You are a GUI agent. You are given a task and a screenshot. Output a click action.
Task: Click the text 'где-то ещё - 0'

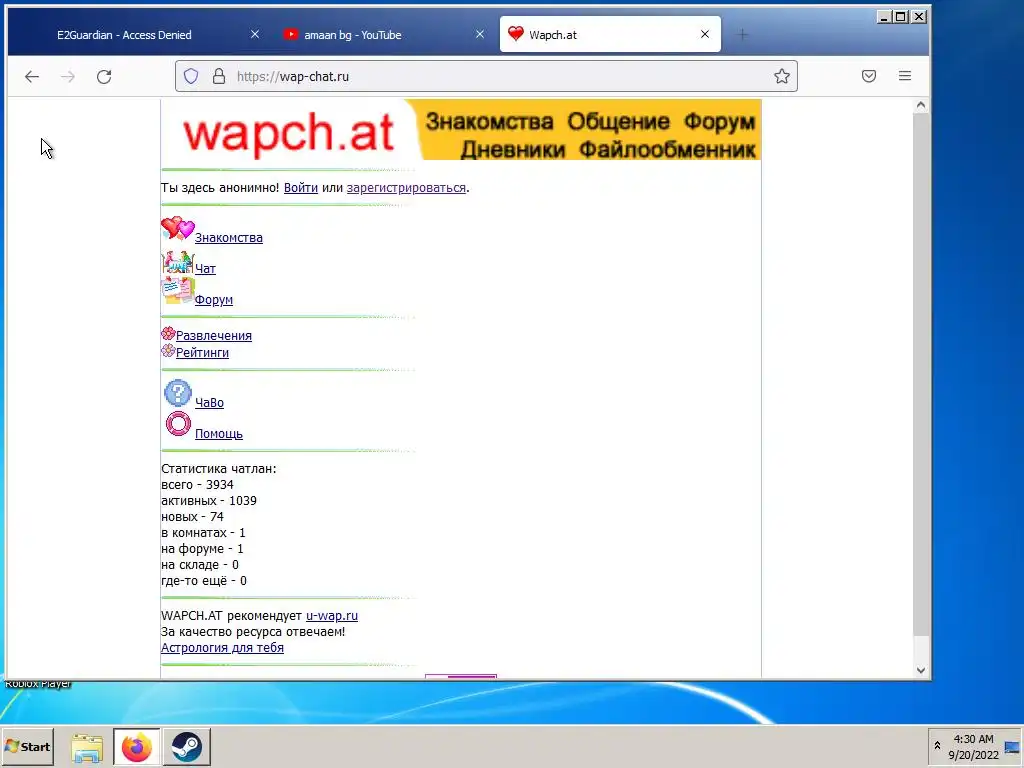click(x=204, y=581)
